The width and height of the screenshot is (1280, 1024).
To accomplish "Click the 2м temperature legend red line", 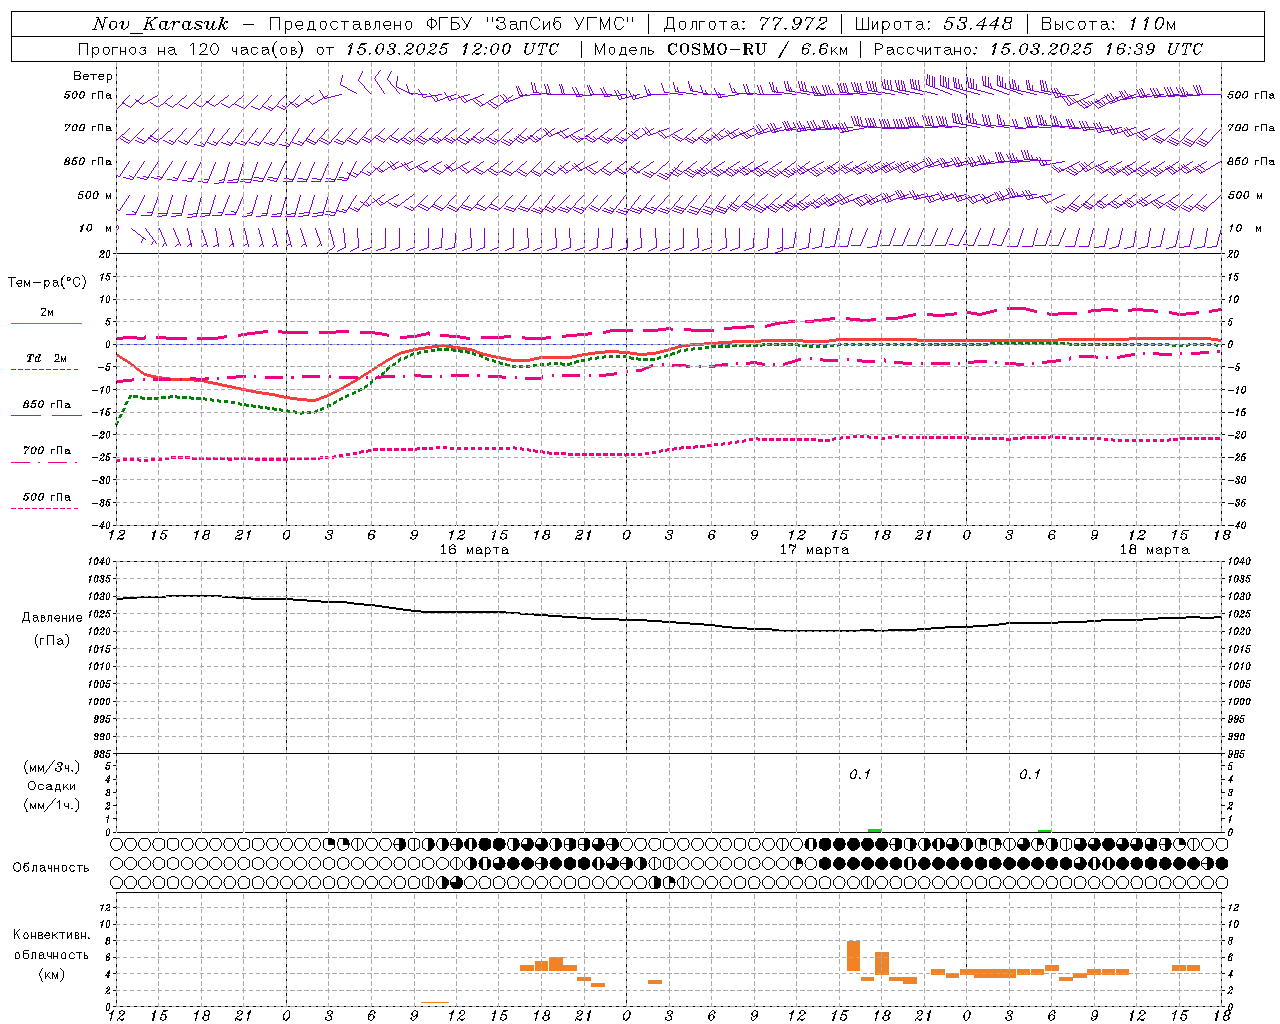I will click(x=46, y=323).
